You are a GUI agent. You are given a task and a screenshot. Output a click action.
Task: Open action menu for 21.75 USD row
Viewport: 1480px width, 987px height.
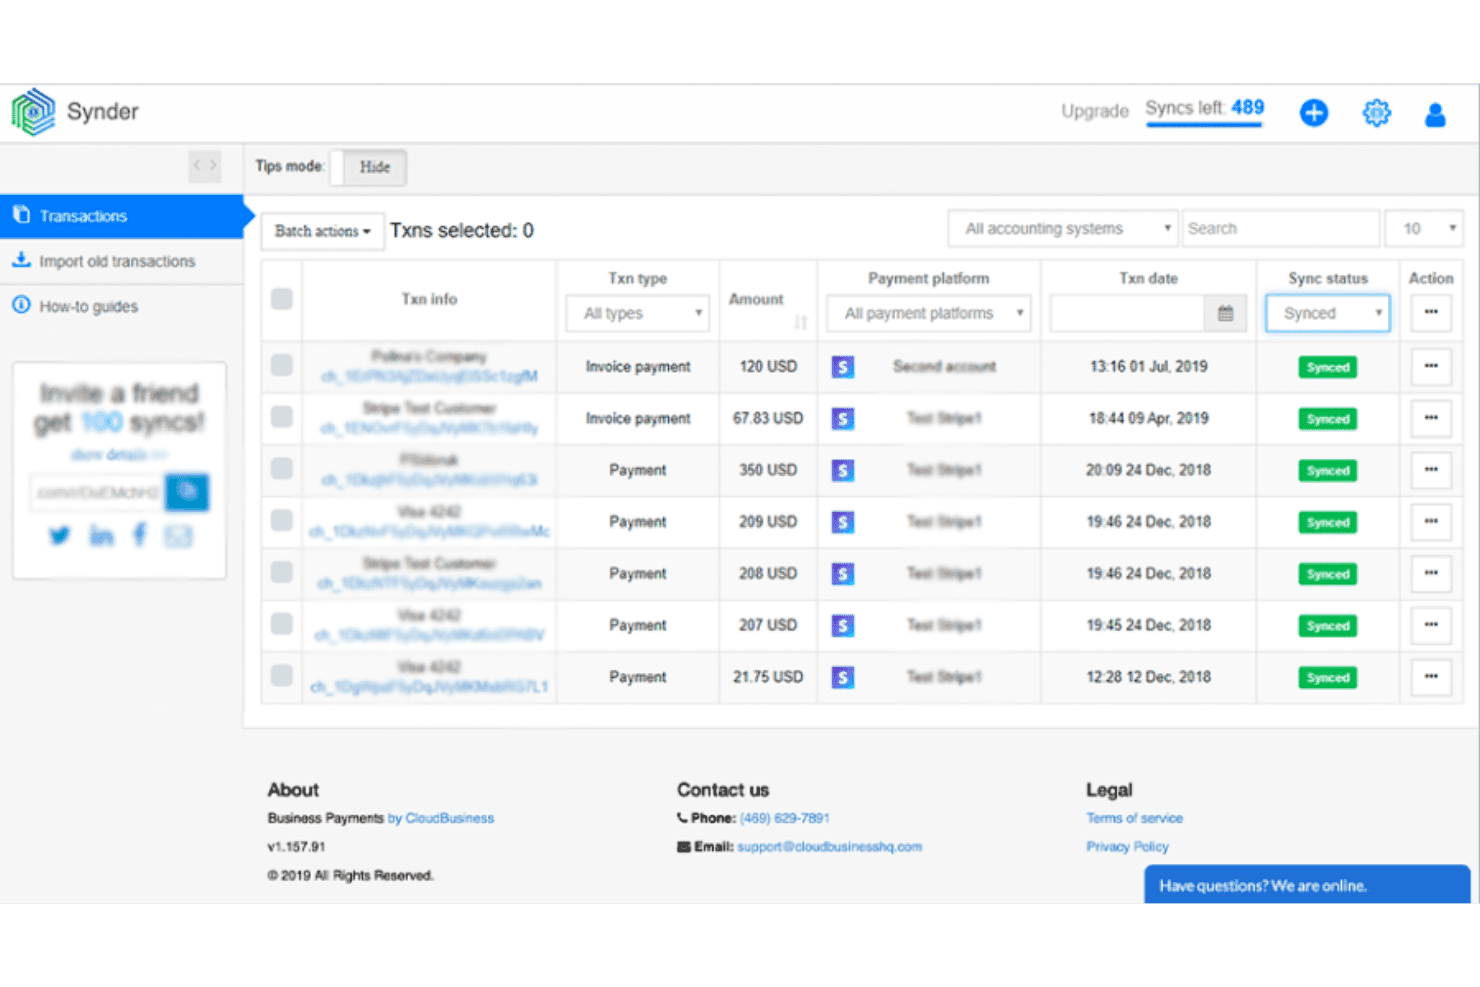pyautogui.click(x=1431, y=677)
